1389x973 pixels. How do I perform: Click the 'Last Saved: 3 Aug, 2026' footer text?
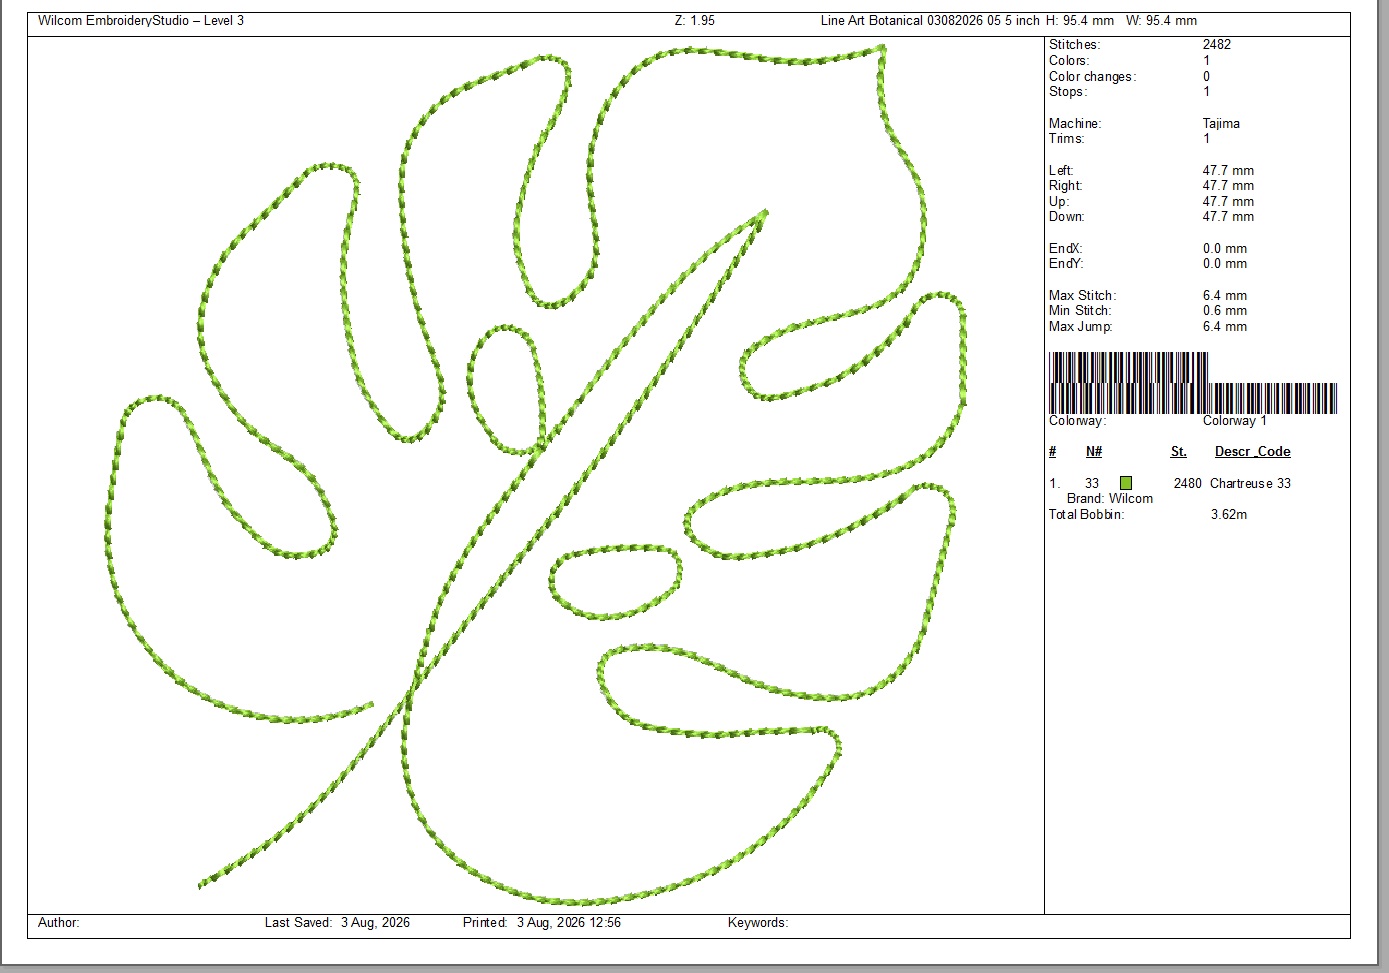(337, 922)
